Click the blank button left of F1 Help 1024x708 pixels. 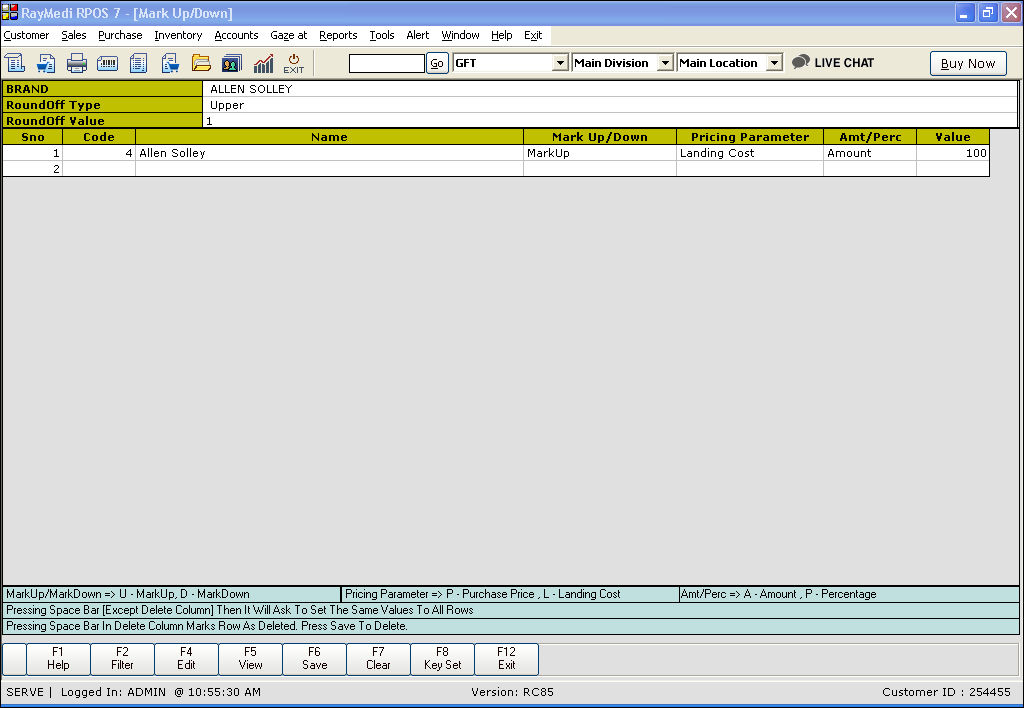tap(14, 658)
